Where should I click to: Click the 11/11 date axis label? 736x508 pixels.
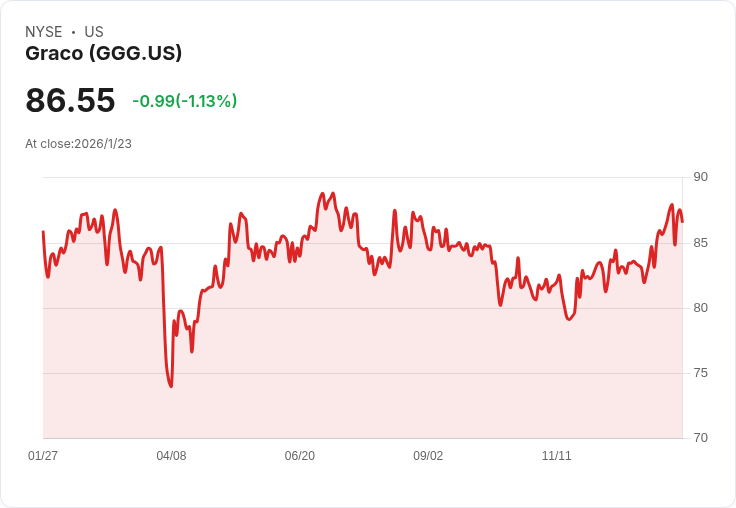pyautogui.click(x=557, y=455)
